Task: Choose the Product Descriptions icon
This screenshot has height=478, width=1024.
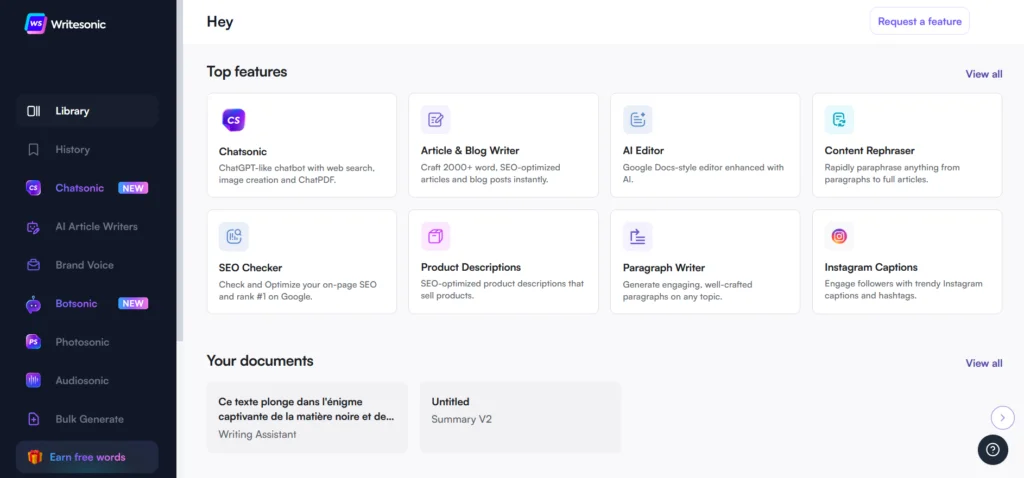Action: (x=435, y=236)
